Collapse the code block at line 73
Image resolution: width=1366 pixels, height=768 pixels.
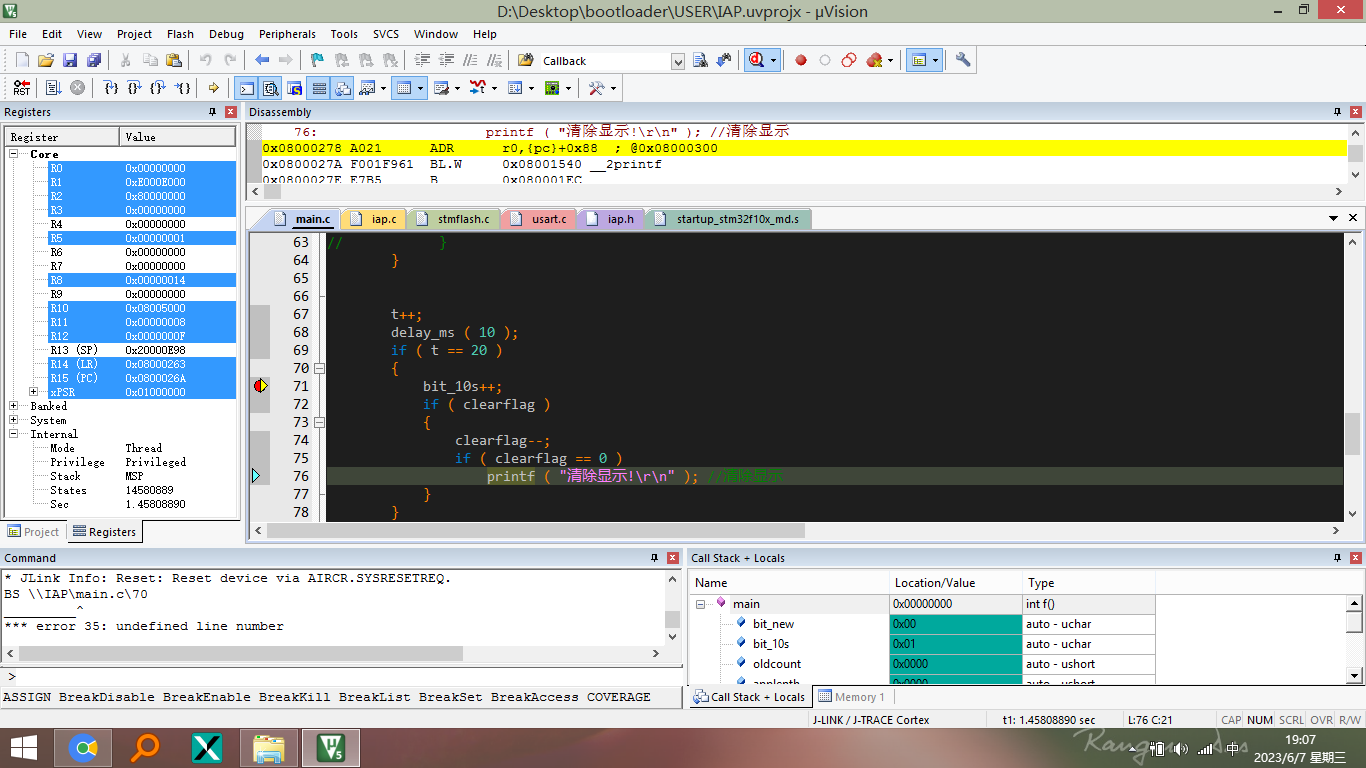click(320, 422)
